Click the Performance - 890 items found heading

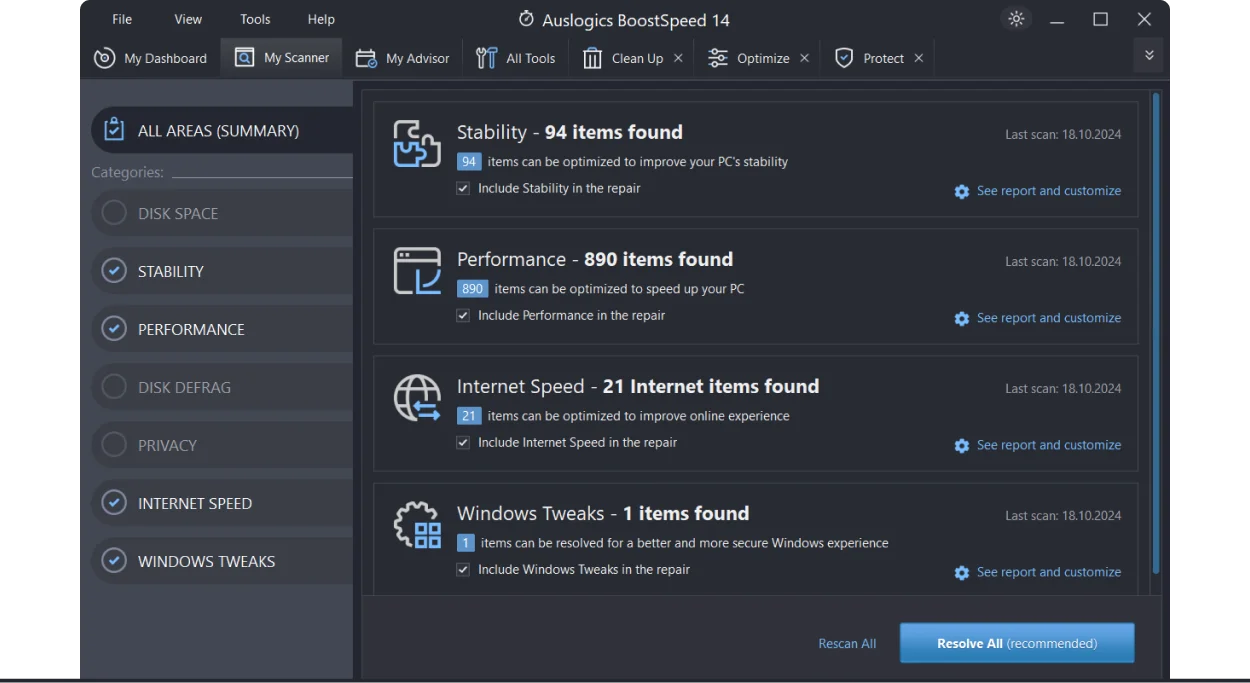pyautogui.click(x=595, y=259)
